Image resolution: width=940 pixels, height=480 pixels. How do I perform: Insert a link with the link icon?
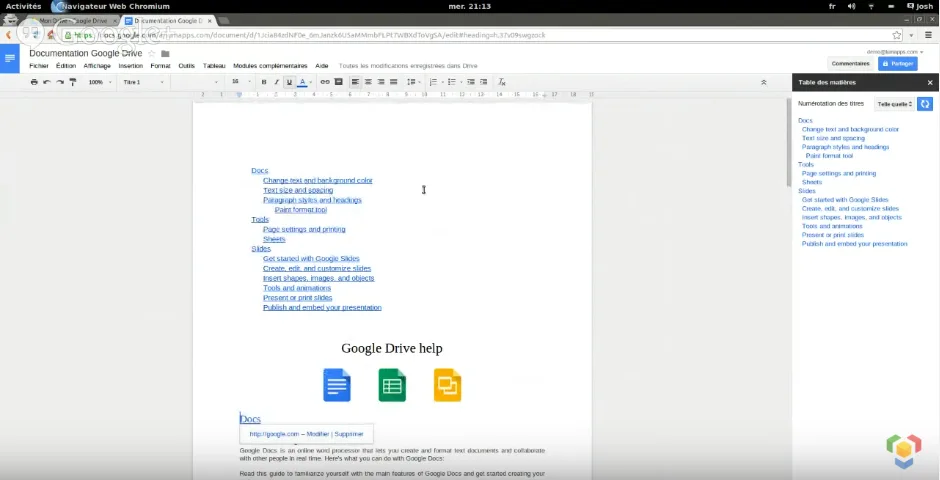(x=325, y=82)
